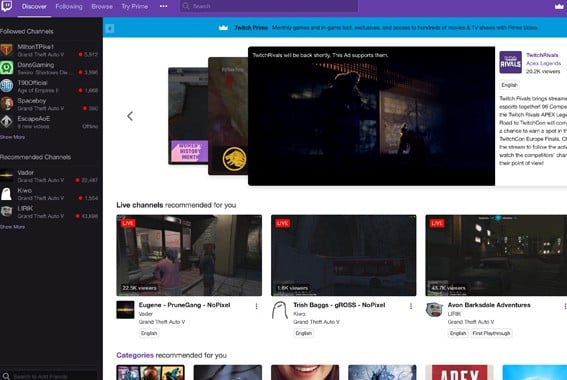Click the top Search input field

(269, 6)
